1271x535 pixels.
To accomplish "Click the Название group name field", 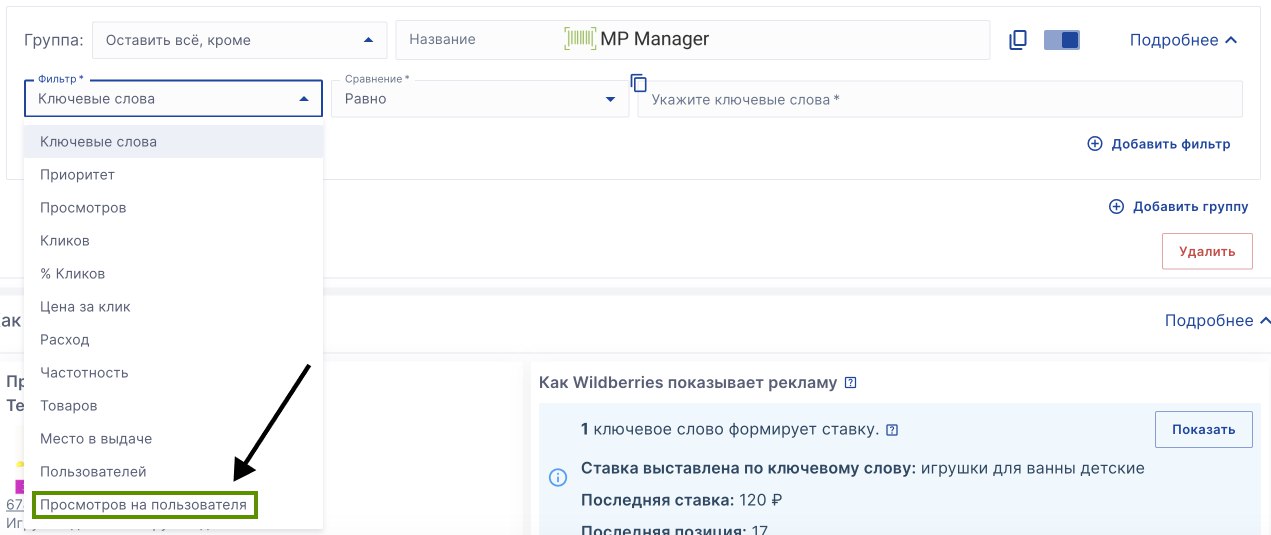I will click(x=692, y=40).
